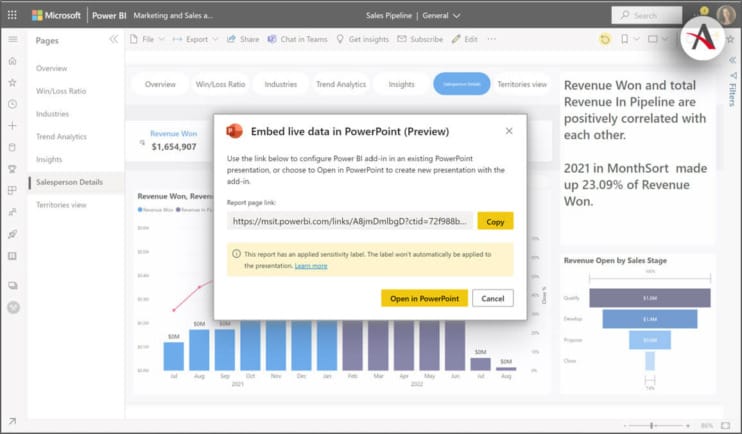The width and height of the screenshot is (742, 434).
Task: Collapse the Pages pane double chevron
Action: [x=114, y=39]
